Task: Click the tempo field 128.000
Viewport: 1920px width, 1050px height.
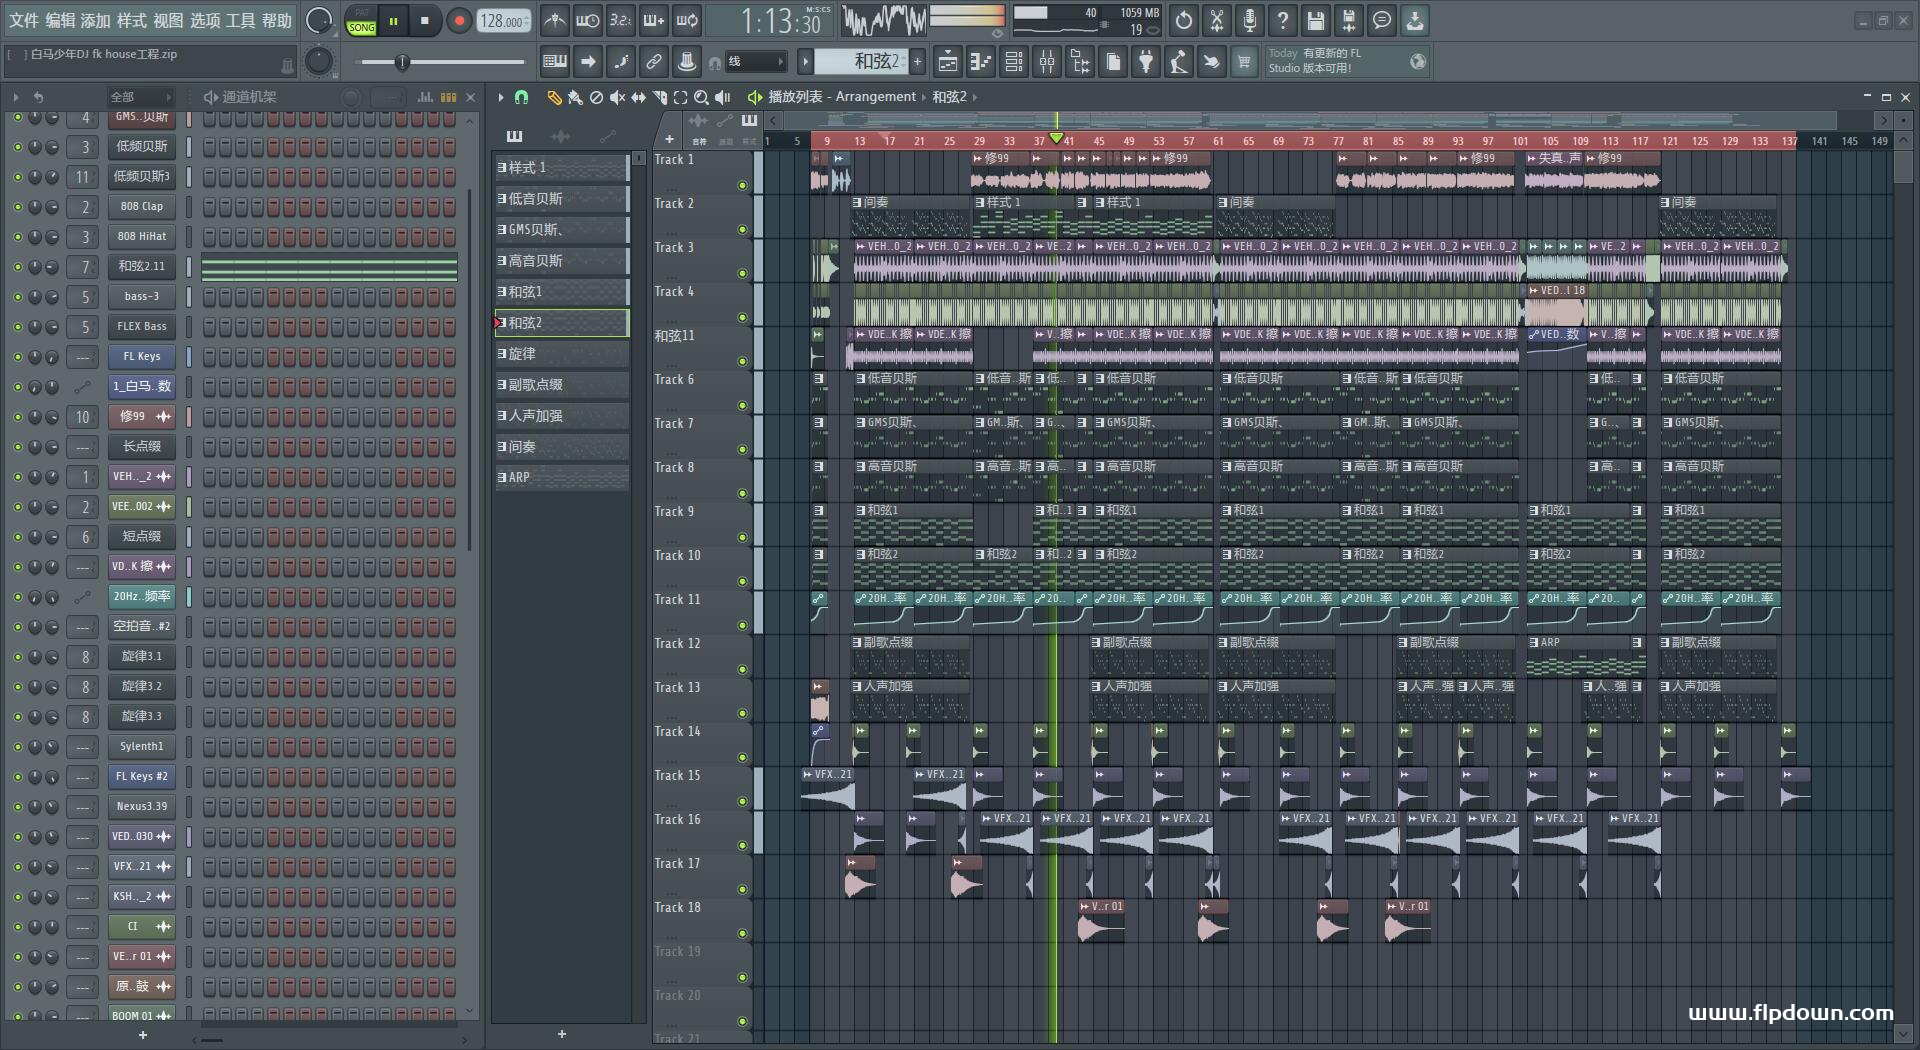Action: click(x=505, y=21)
